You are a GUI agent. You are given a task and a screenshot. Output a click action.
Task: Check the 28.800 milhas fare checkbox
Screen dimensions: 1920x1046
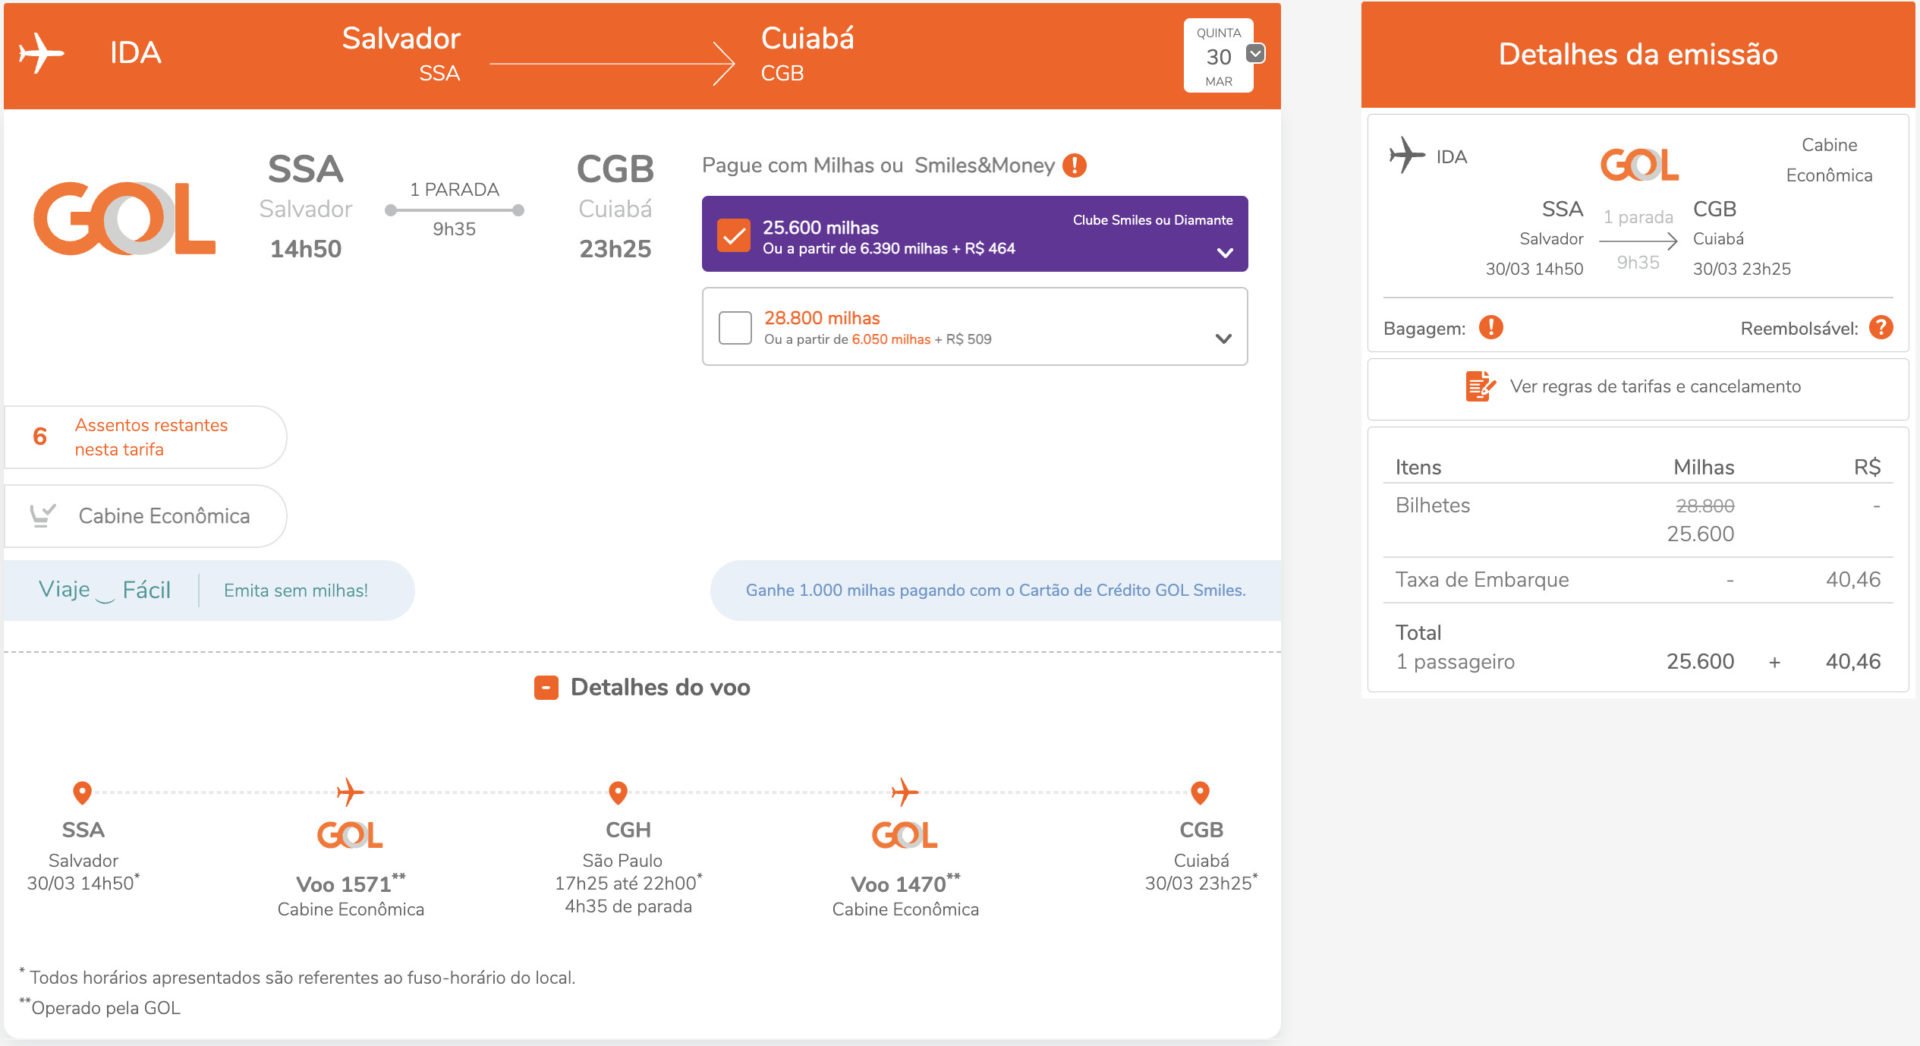pyautogui.click(x=735, y=327)
